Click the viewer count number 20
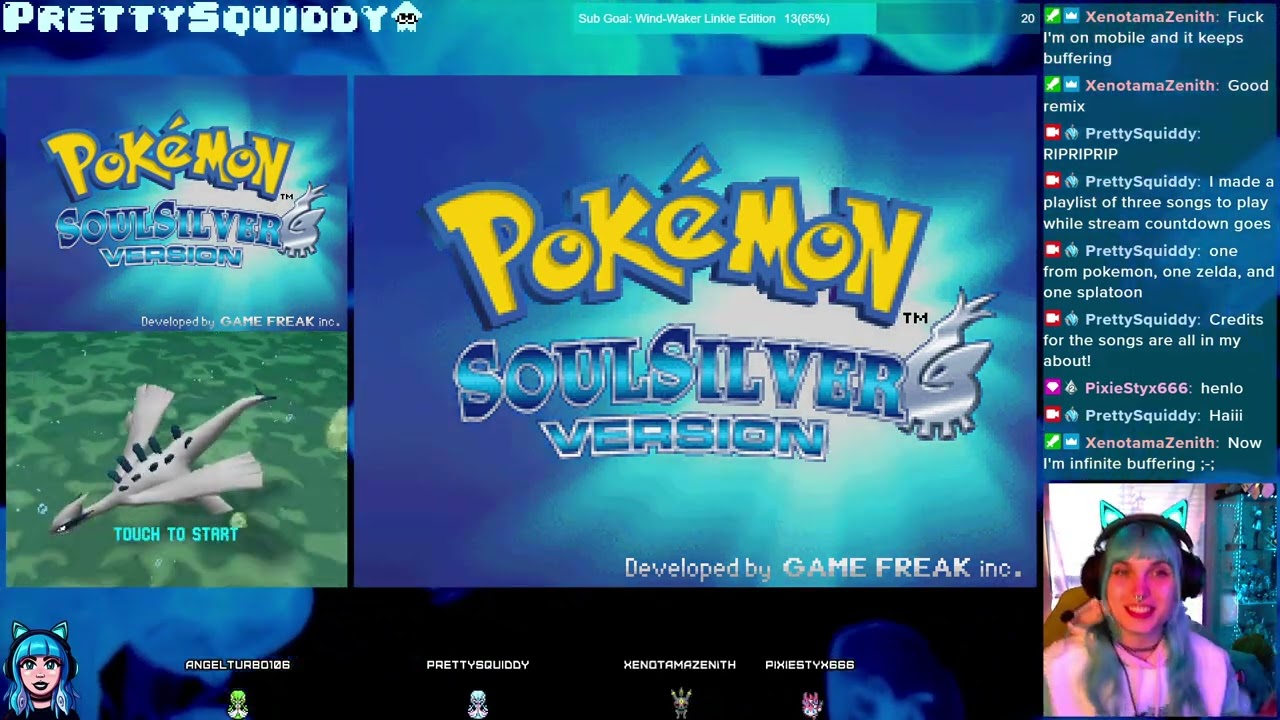The image size is (1280, 720). click(1027, 18)
